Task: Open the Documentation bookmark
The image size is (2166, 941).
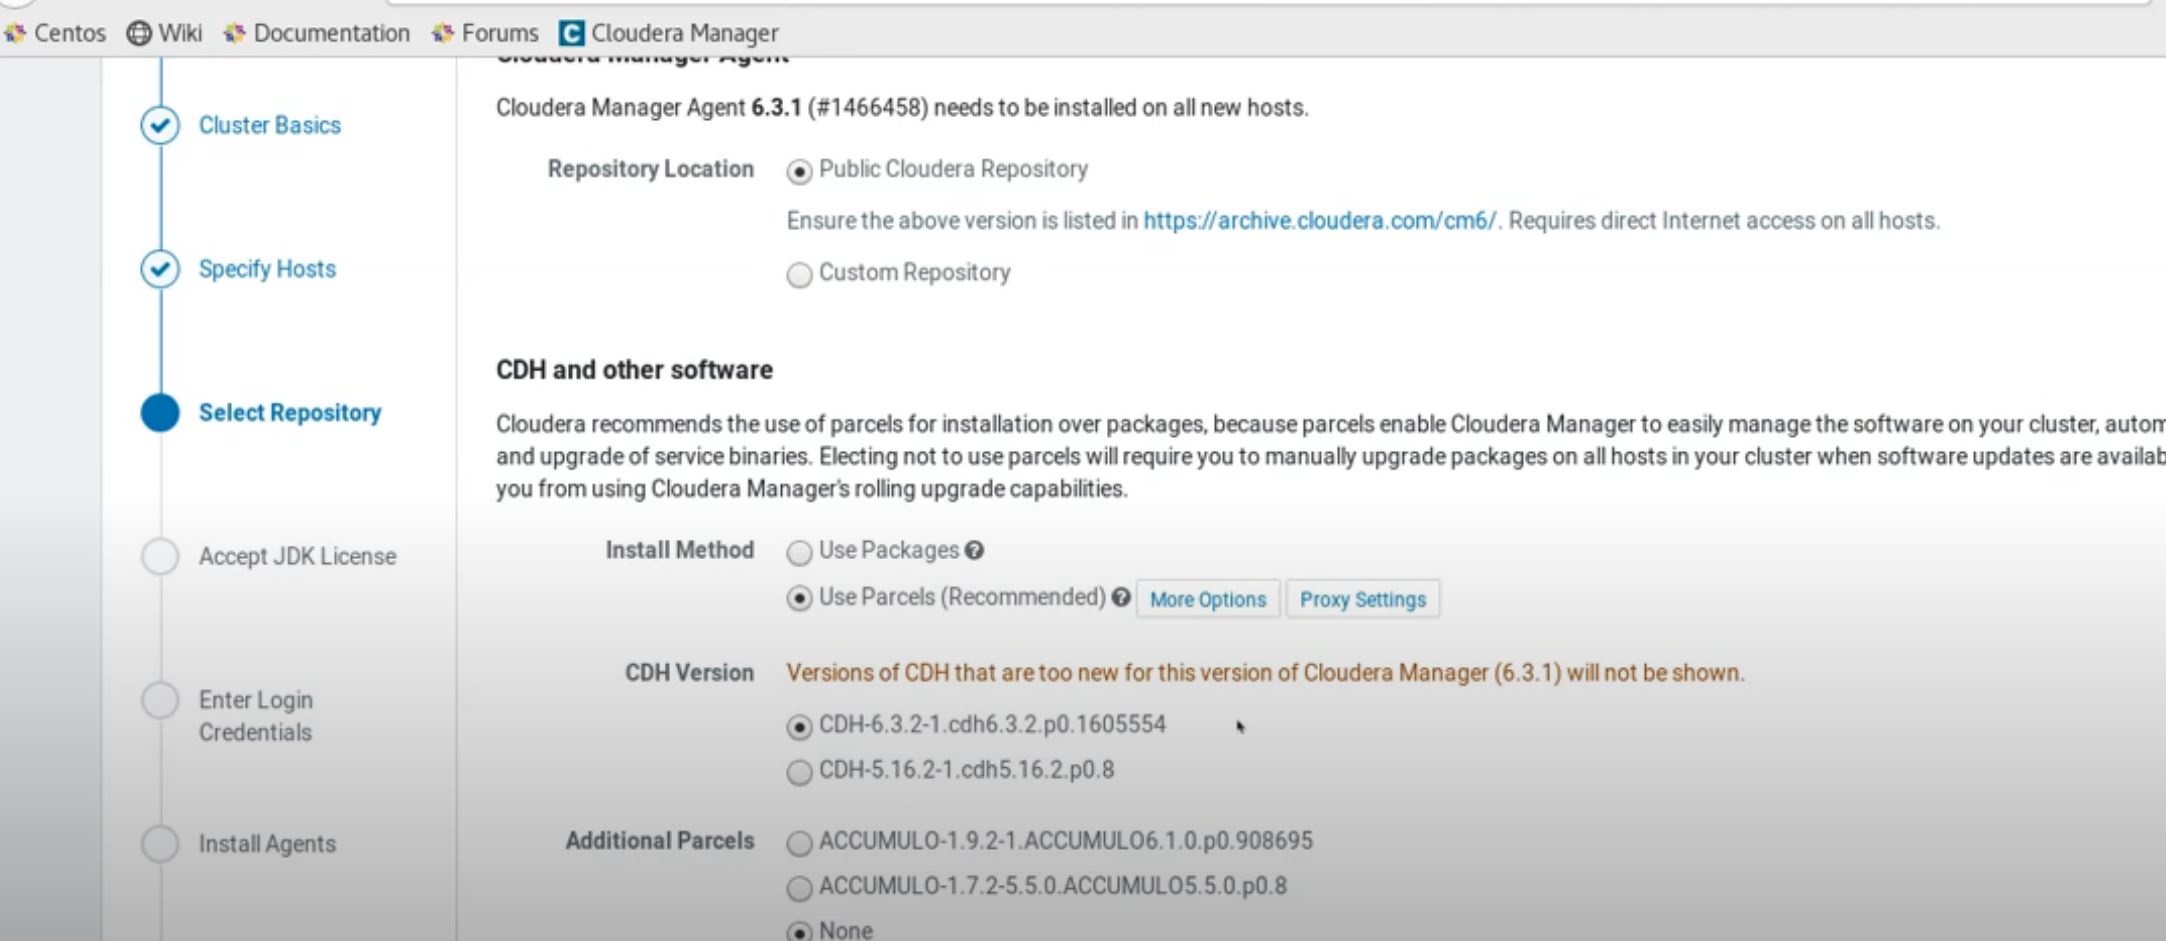Action: click(316, 33)
